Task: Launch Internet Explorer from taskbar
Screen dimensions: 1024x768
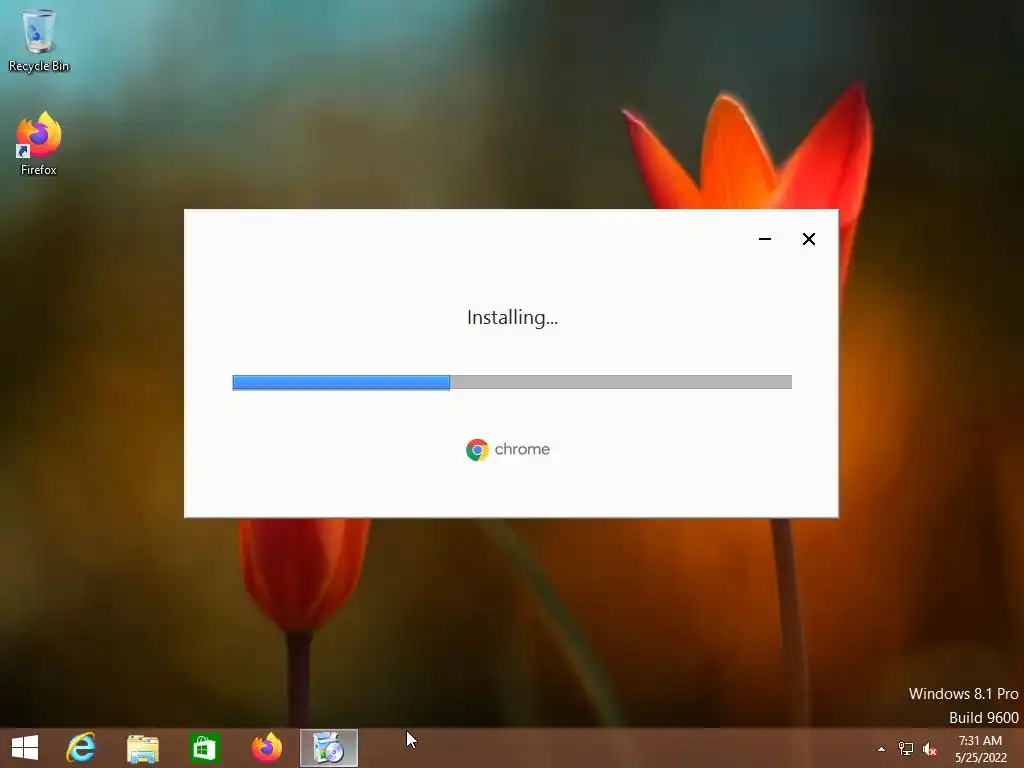Action: click(x=81, y=748)
